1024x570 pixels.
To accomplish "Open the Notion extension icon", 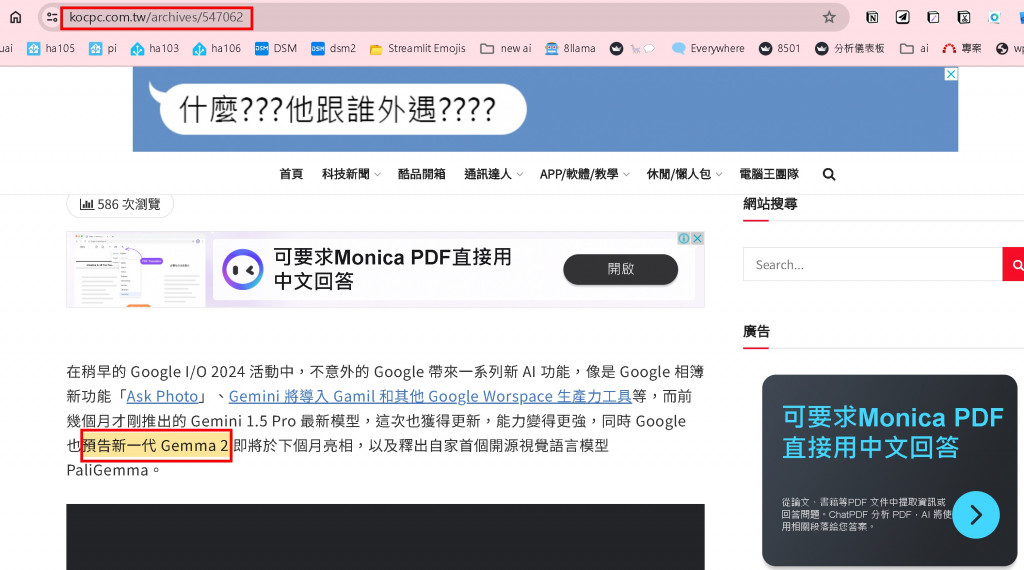I will (x=872, y=17).
